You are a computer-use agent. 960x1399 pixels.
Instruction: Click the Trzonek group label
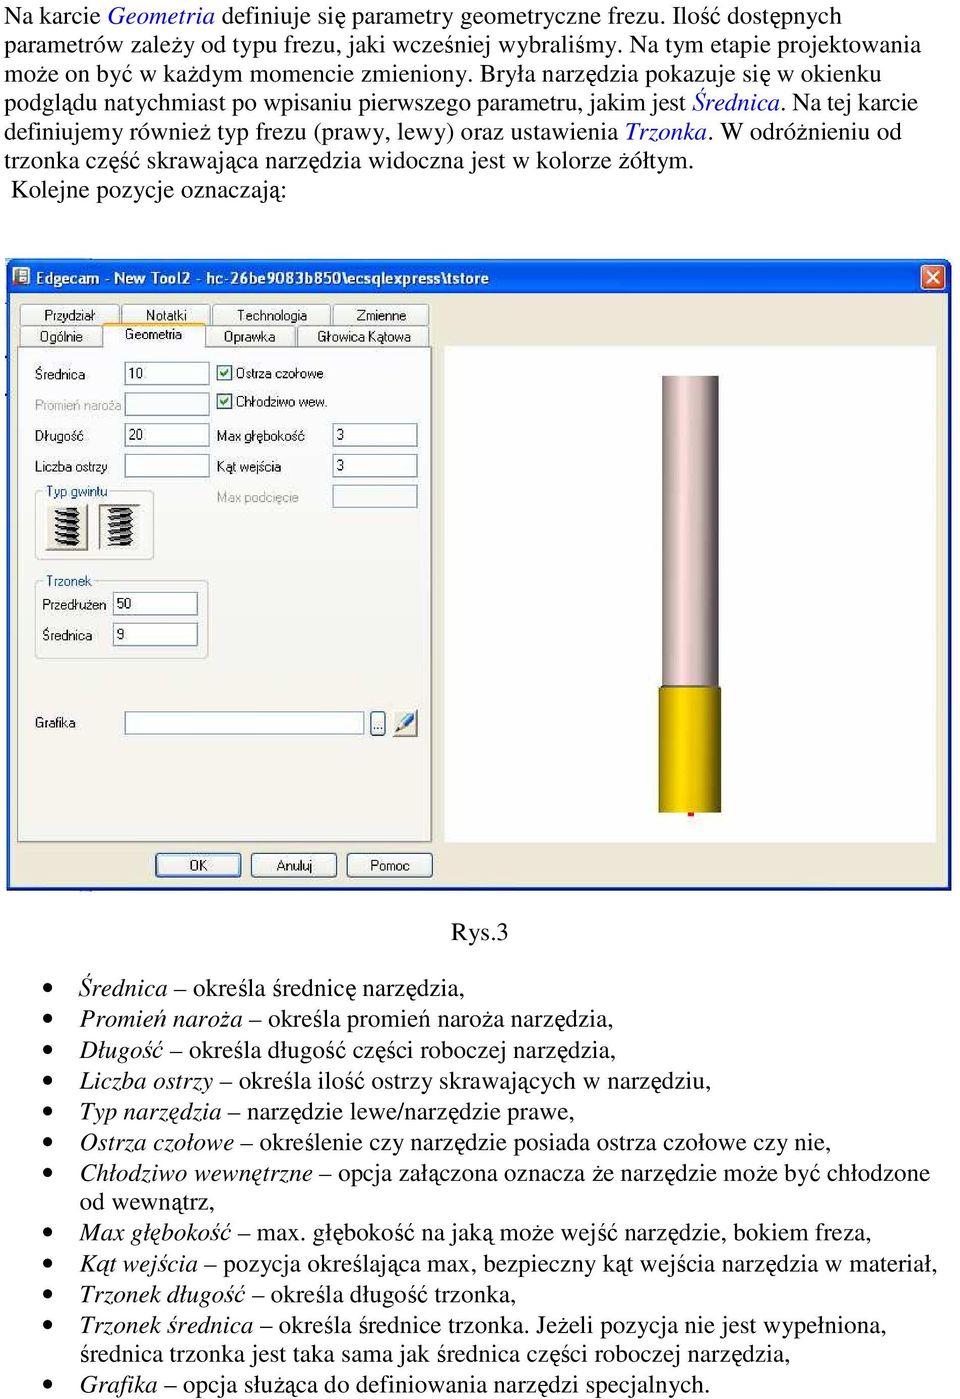click(x=68, y=580)
